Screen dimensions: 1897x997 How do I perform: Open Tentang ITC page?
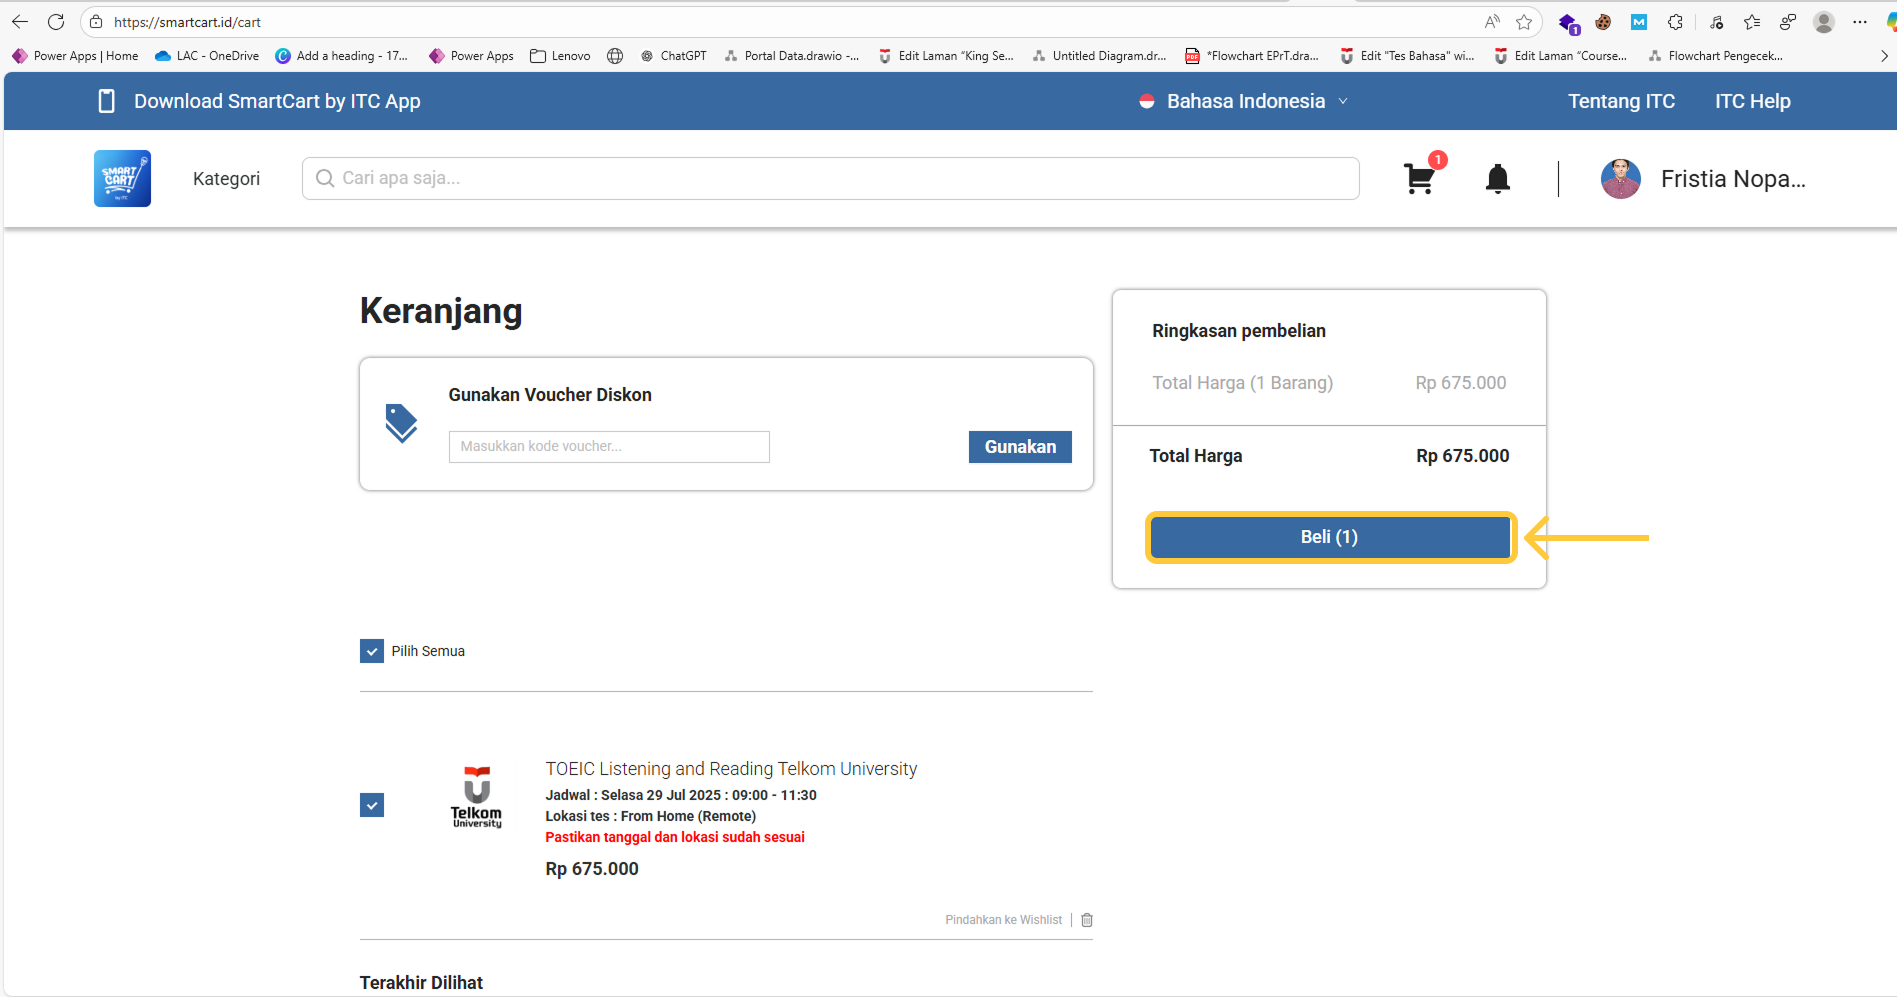click(1621, 101)
